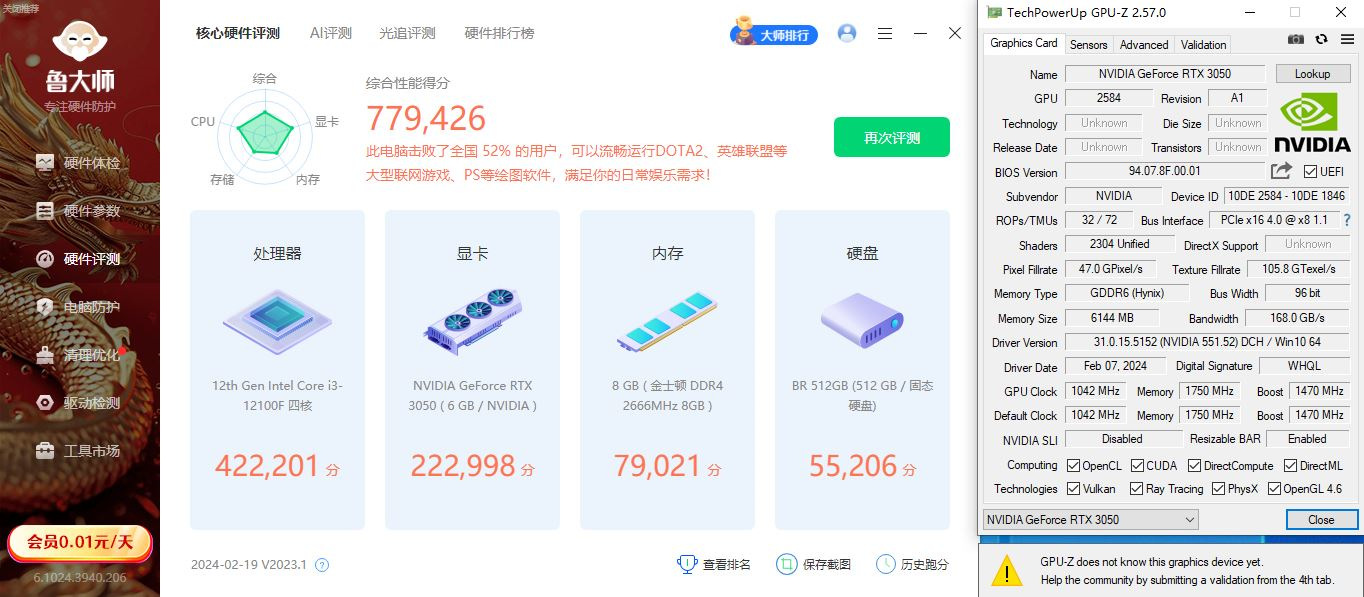Open the Ludashi hamburger menu
Image resolution: width=1364 pixels, height=597 pixels.
[885, 33]
